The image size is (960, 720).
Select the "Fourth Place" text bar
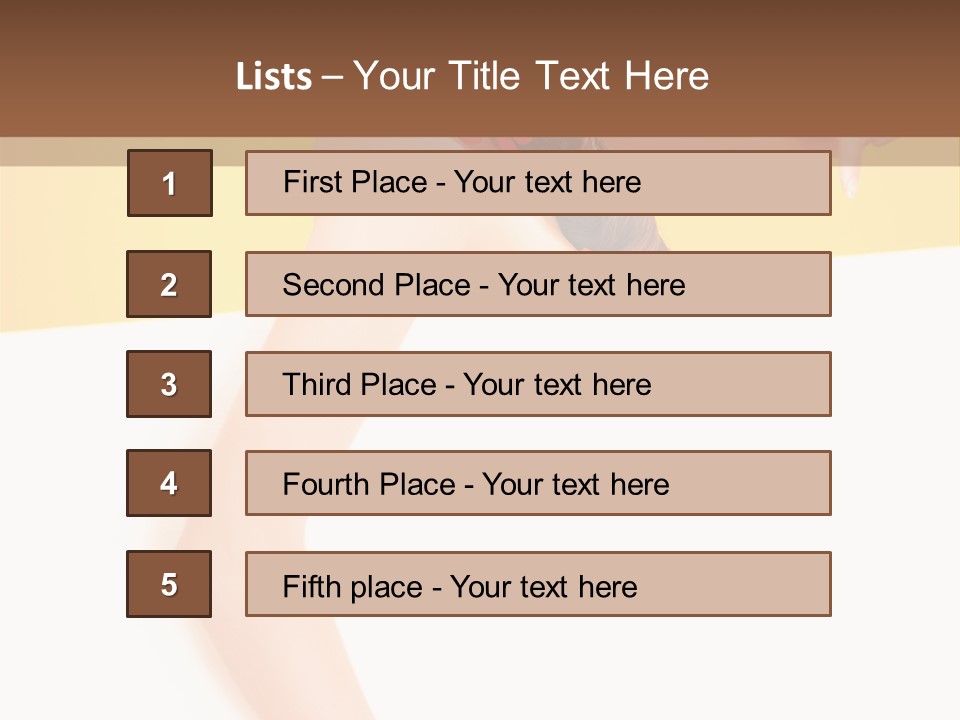(x=538, y=483)
